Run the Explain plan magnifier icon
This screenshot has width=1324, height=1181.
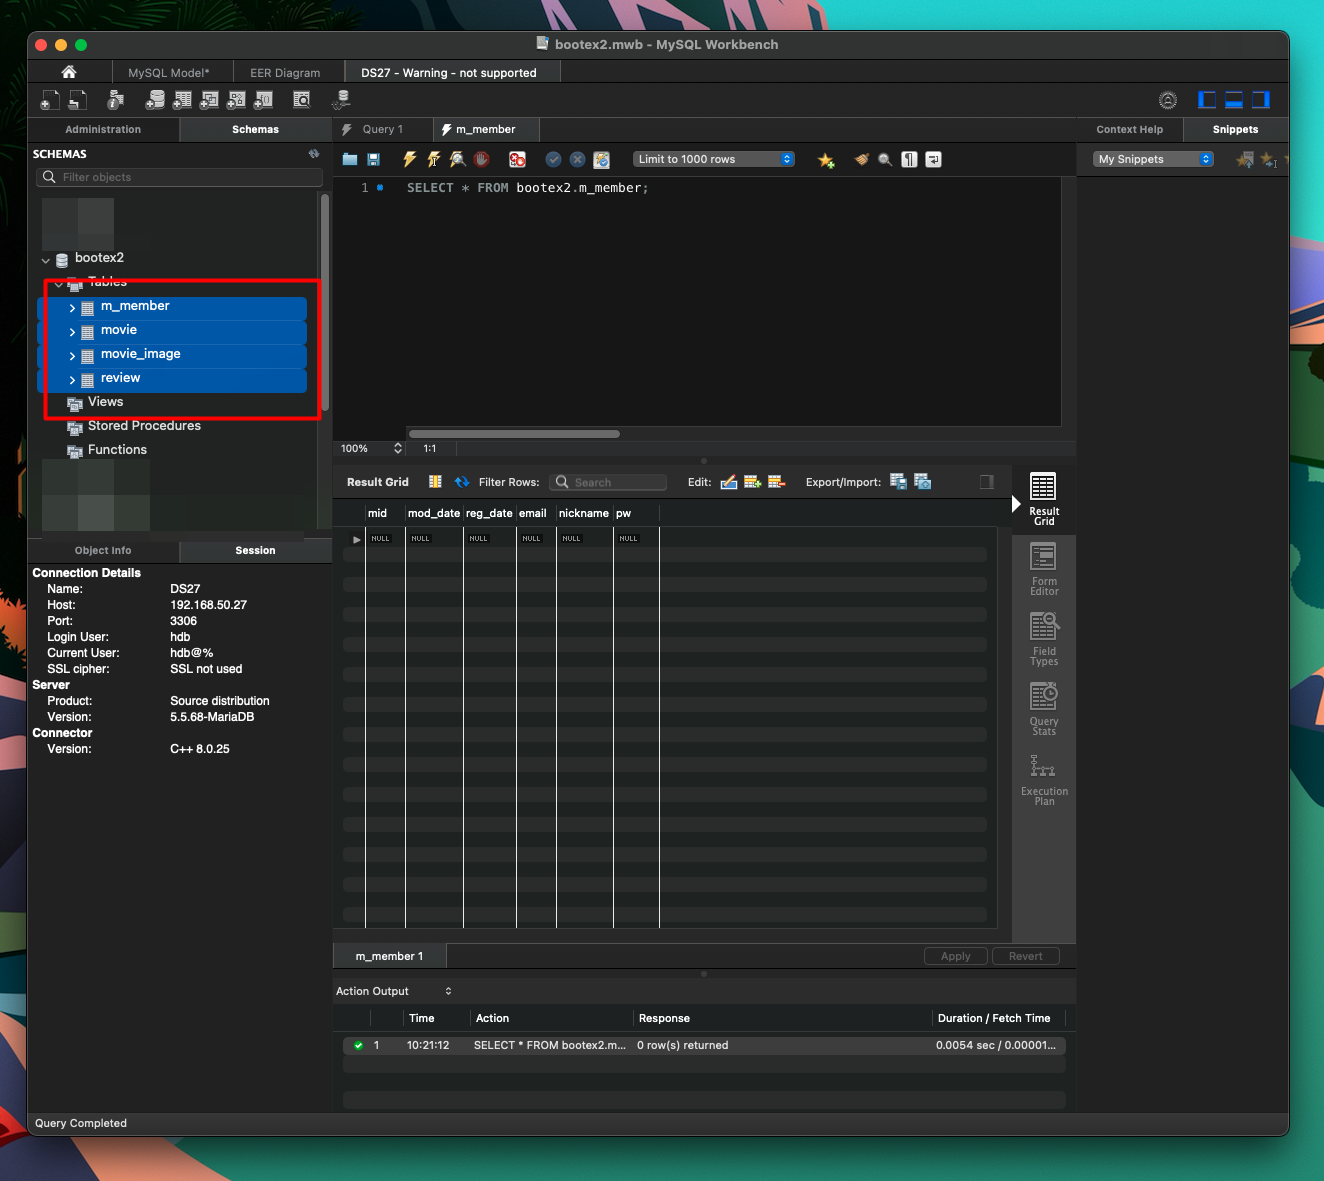point(457,159)
